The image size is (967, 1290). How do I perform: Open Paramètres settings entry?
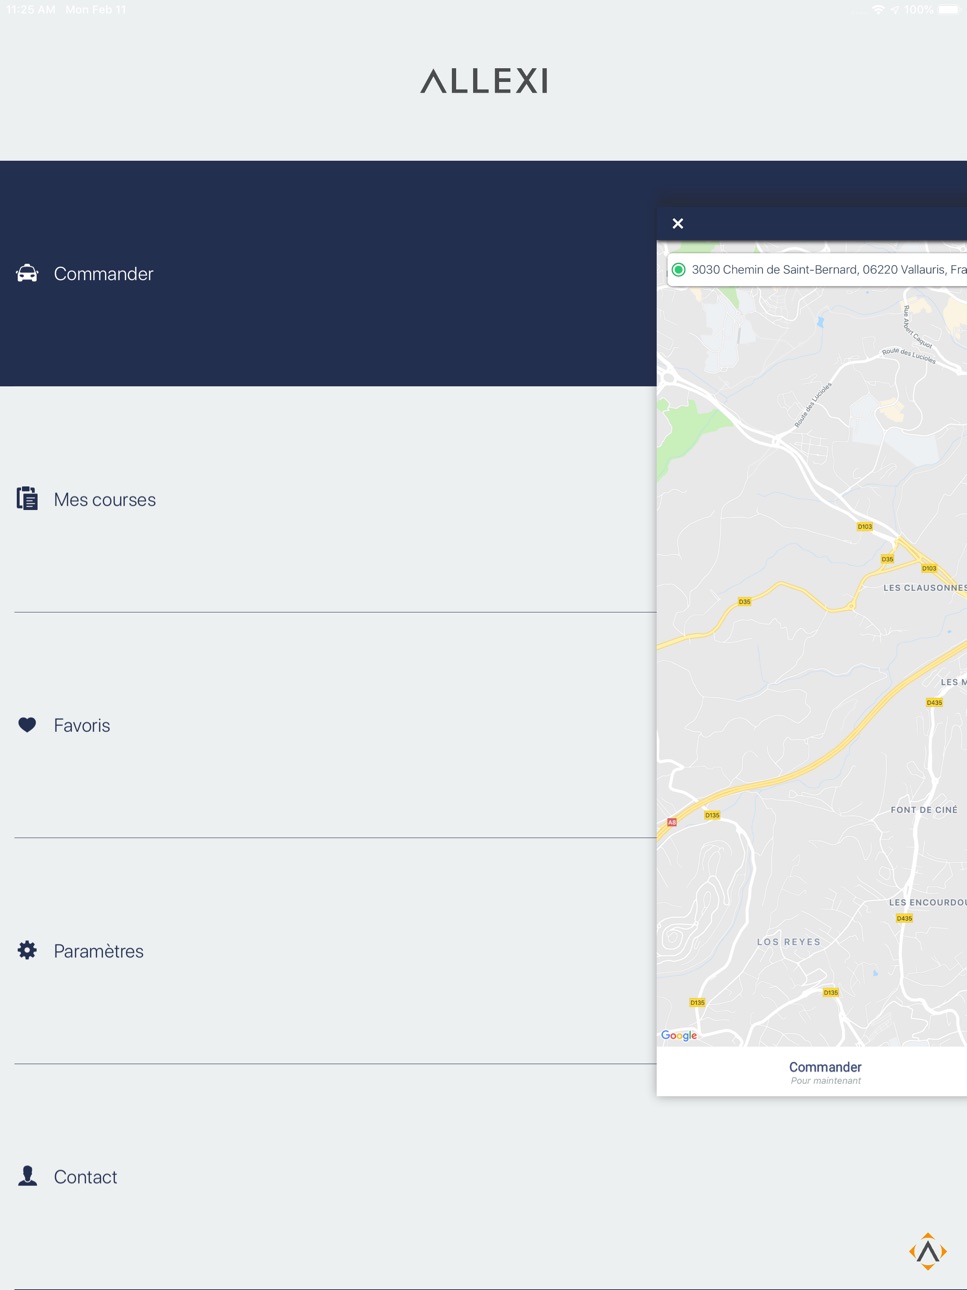(x=328, y=951)
